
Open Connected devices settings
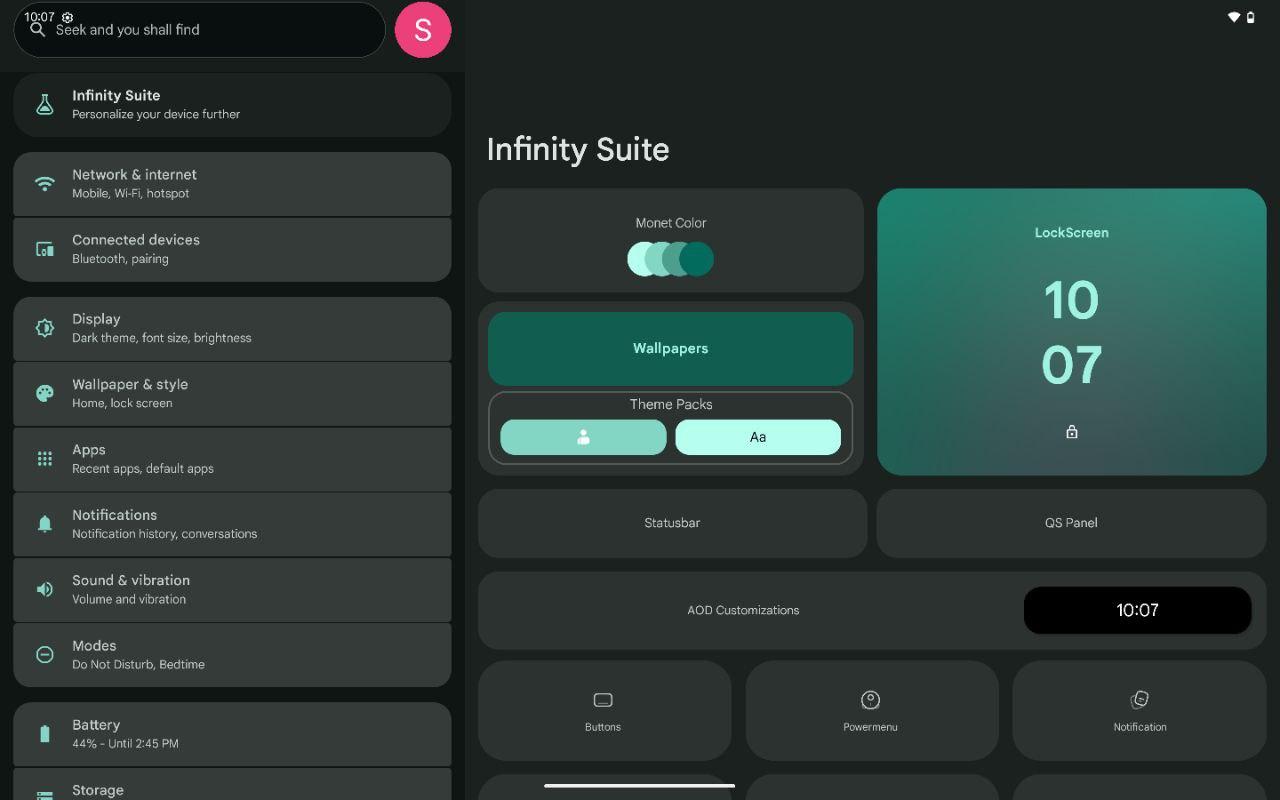click(232, 249)
